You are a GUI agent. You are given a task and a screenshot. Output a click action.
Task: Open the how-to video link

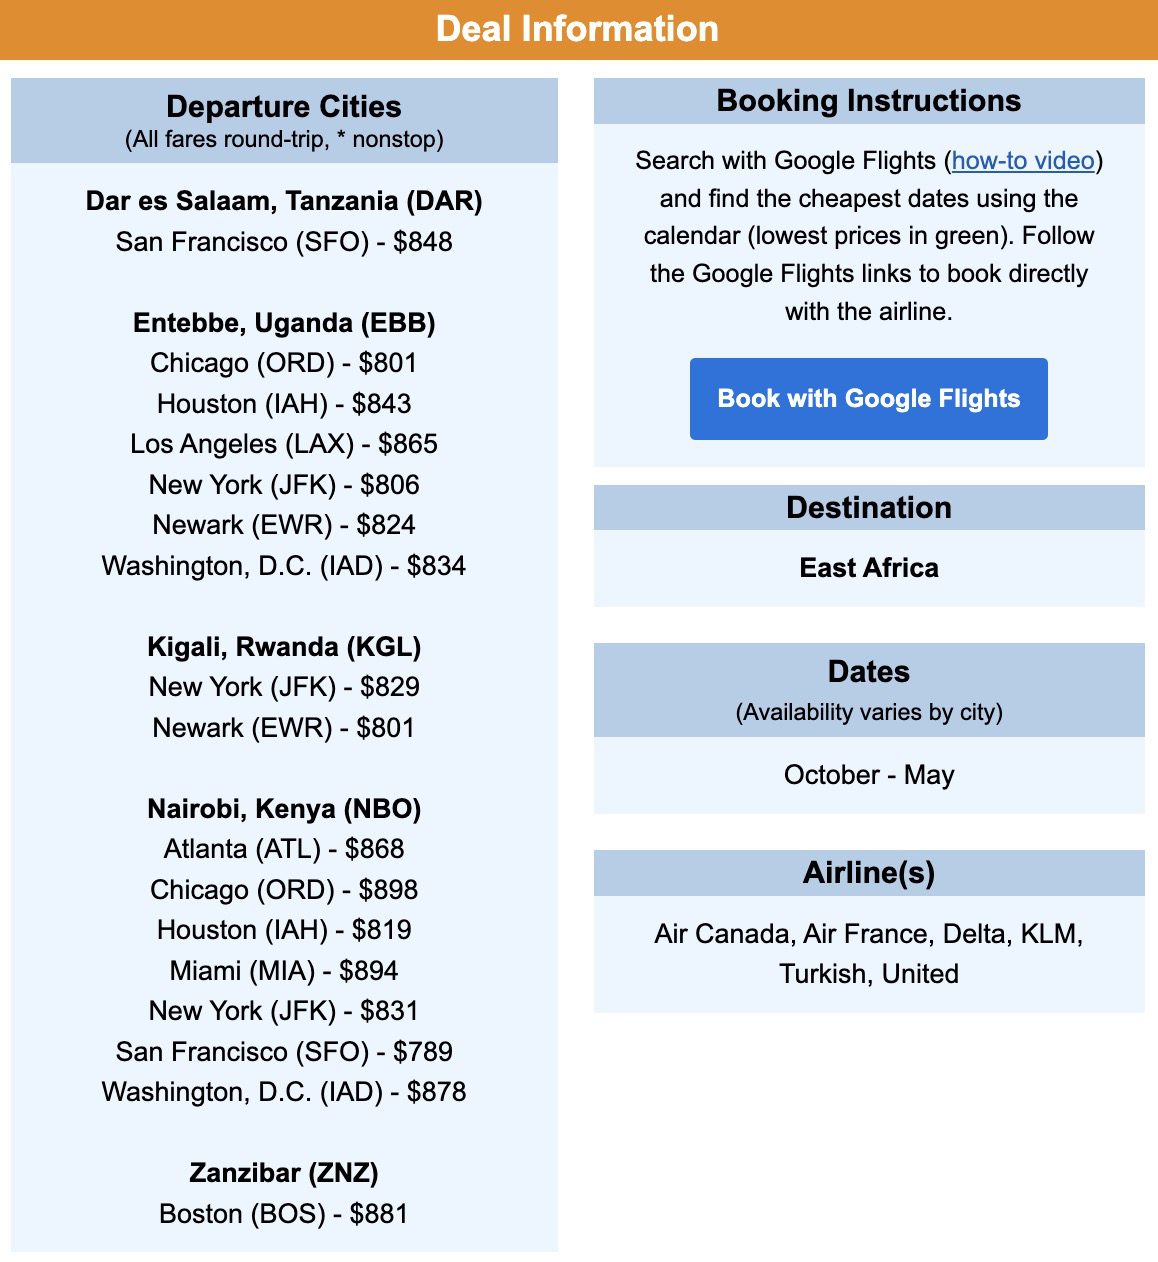[1022, 160]
